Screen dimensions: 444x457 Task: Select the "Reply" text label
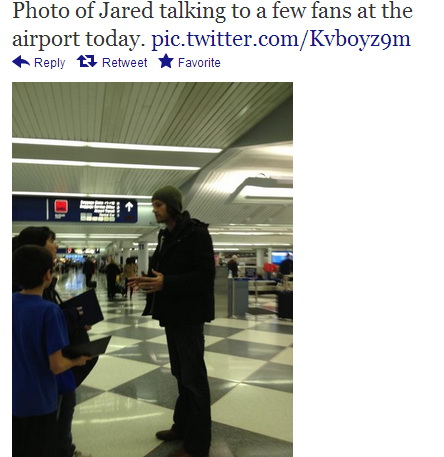(x=50, y=63)
